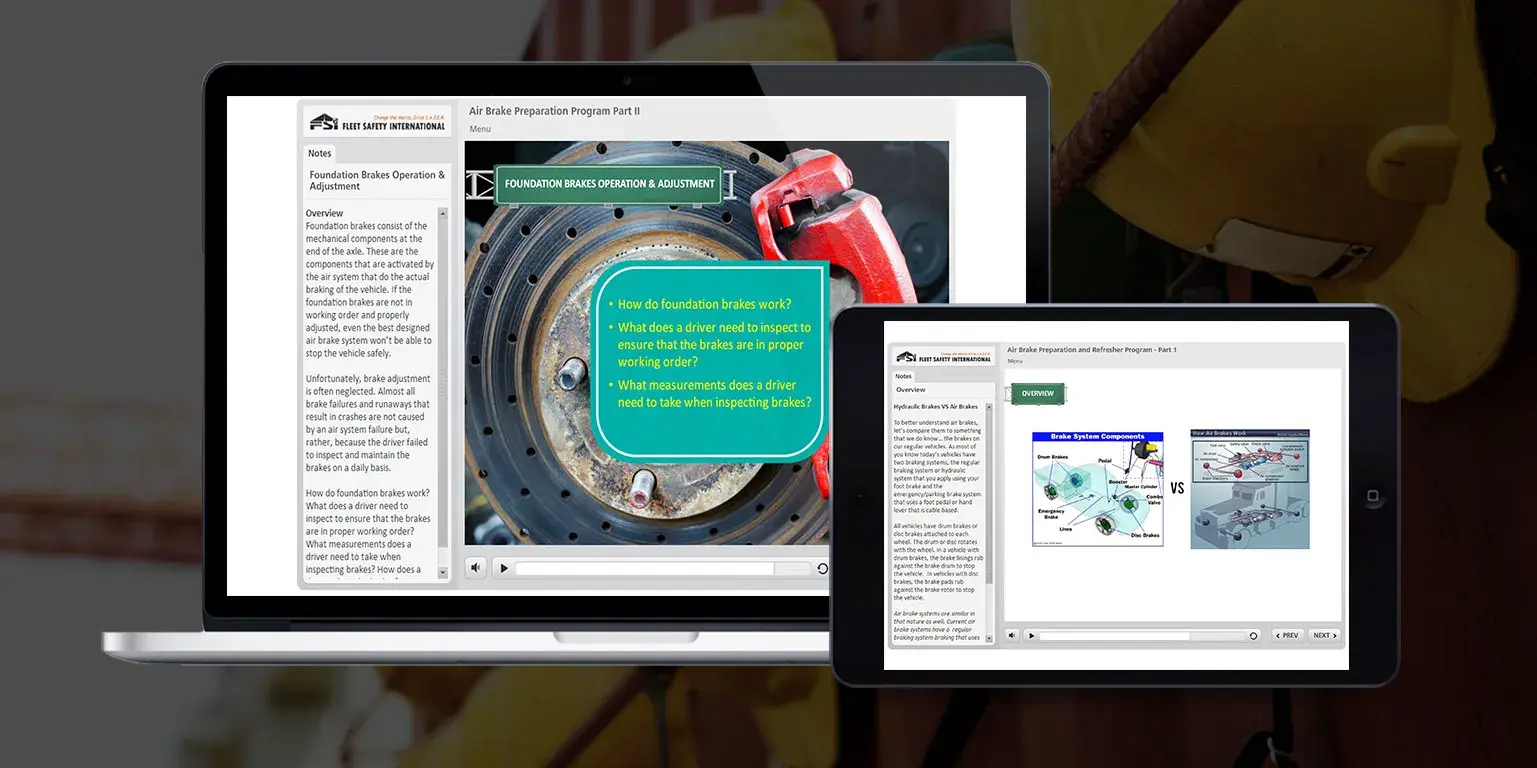Select the green OVERVIEW banner on tablet
1537x768 pixels.
coord(1037,393)
